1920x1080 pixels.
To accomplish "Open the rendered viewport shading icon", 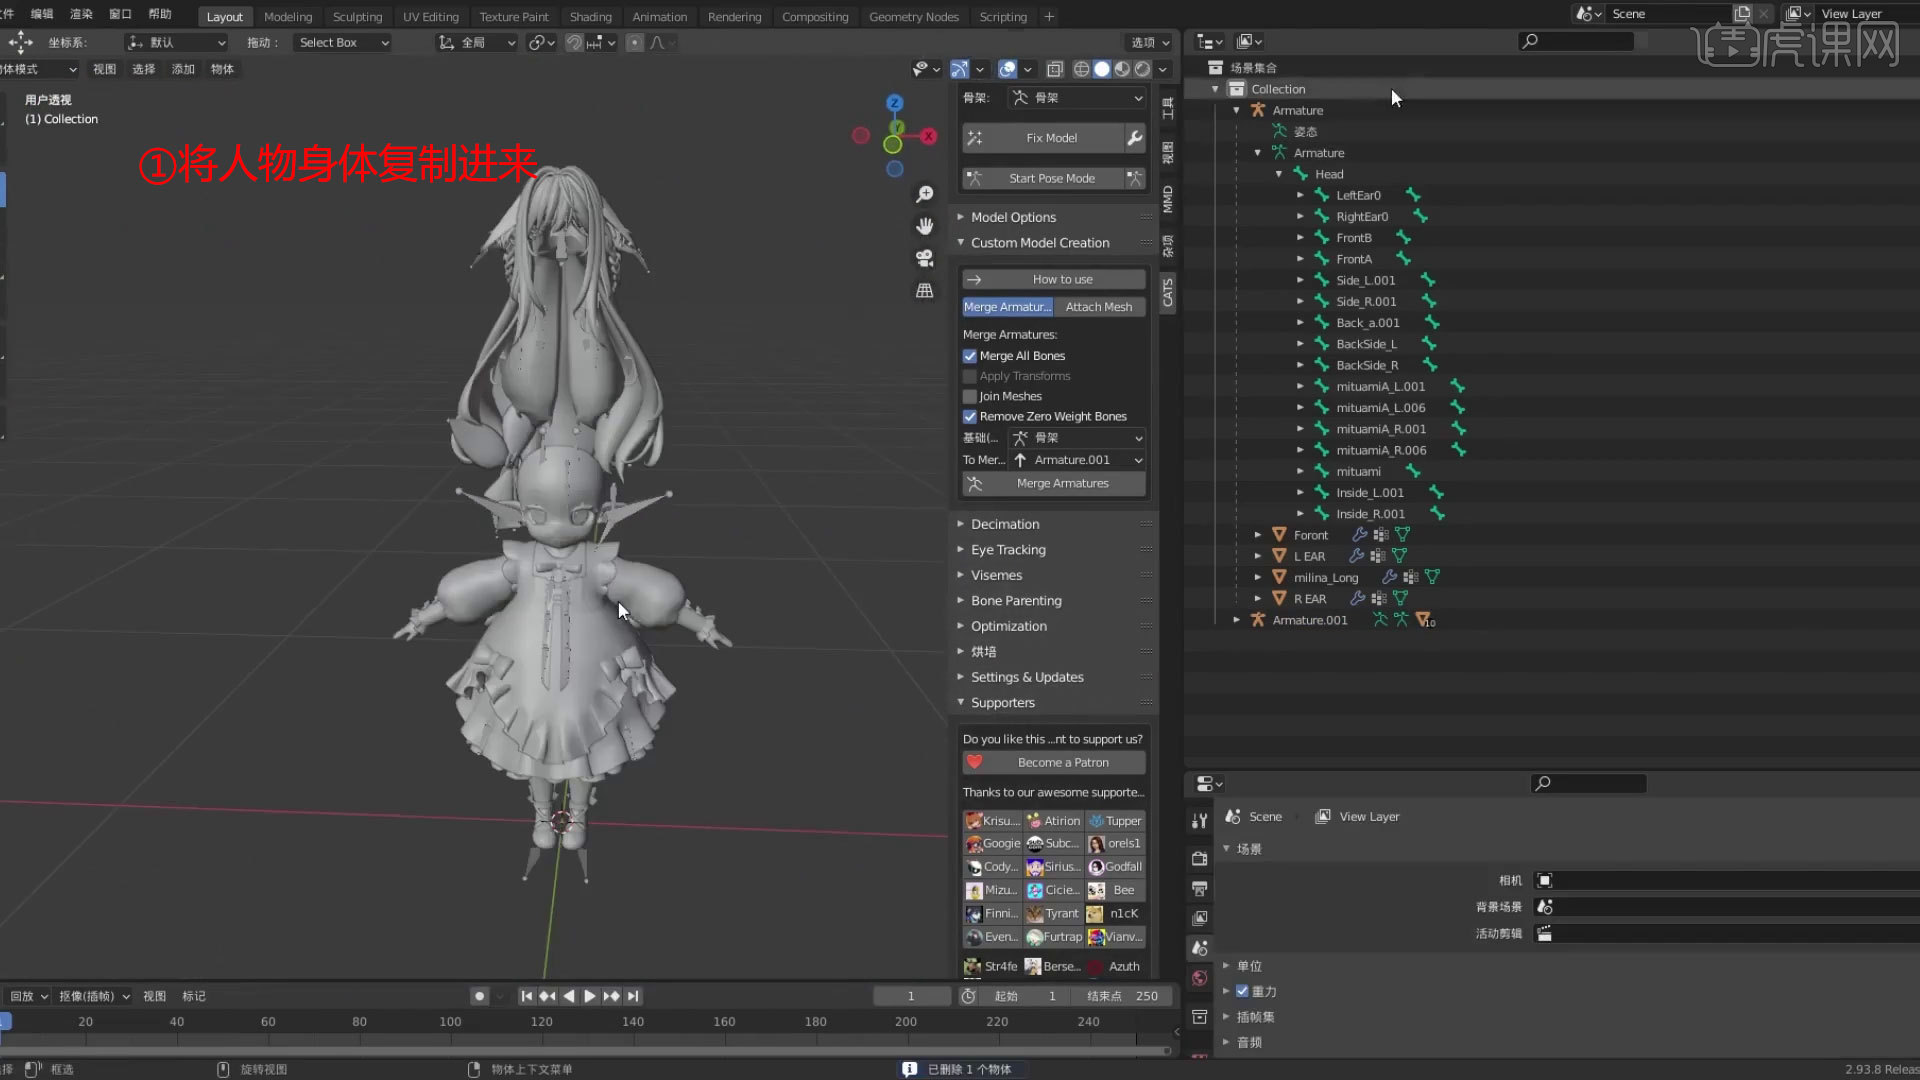I will (x=1141, y=68).
